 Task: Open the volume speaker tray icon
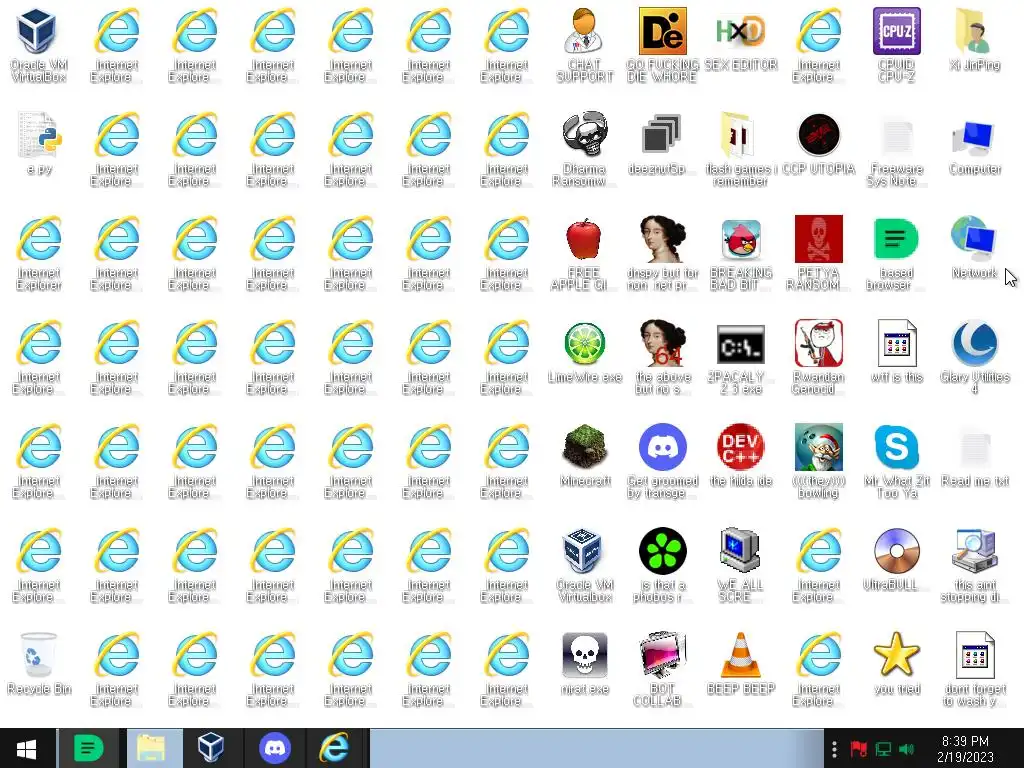pyautogui.click(x=906, y=748)
